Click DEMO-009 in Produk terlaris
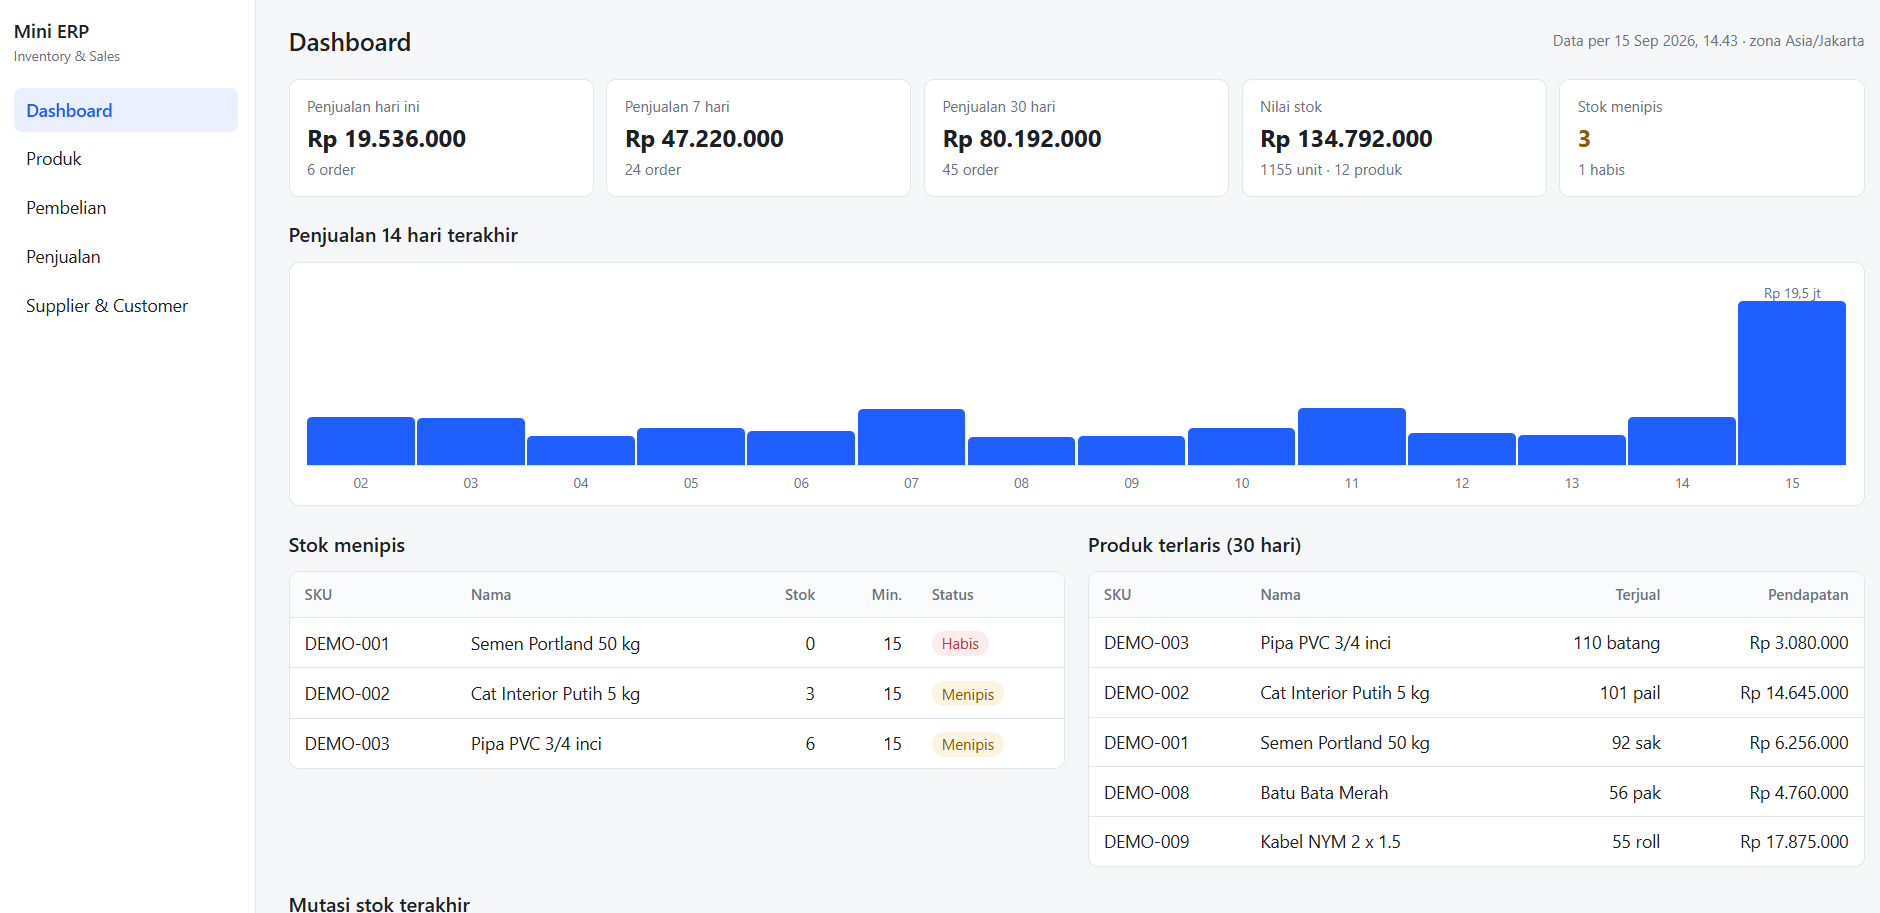The height and width of the screenshot is (913, 1880). pyautogui.click(x=1146, y=842)
